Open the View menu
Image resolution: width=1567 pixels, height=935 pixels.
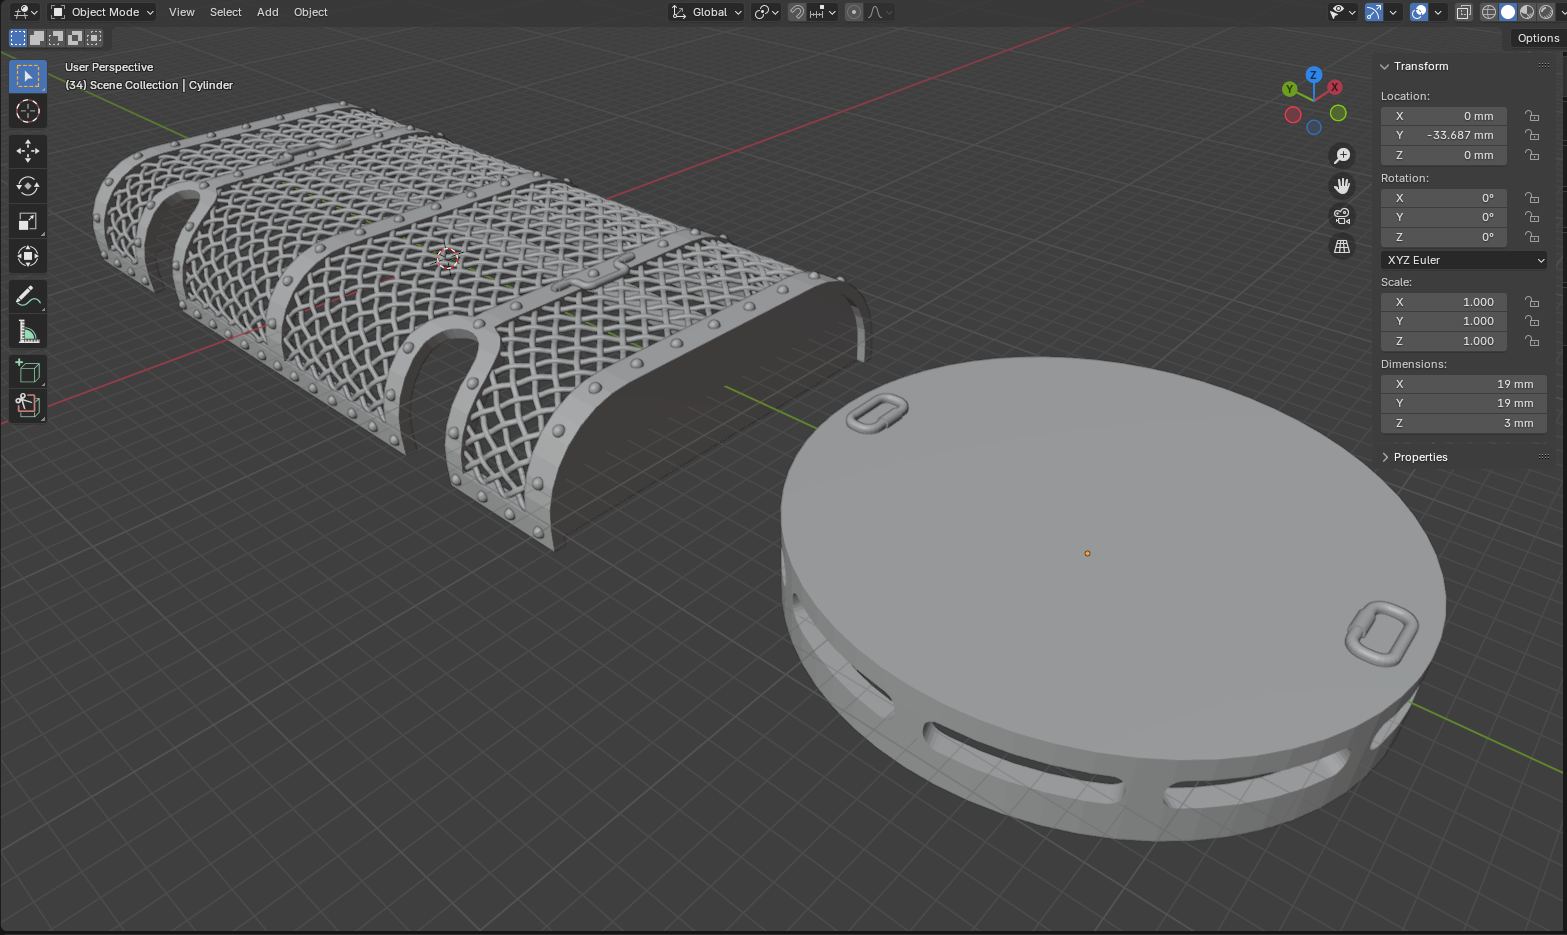(181, 12)
